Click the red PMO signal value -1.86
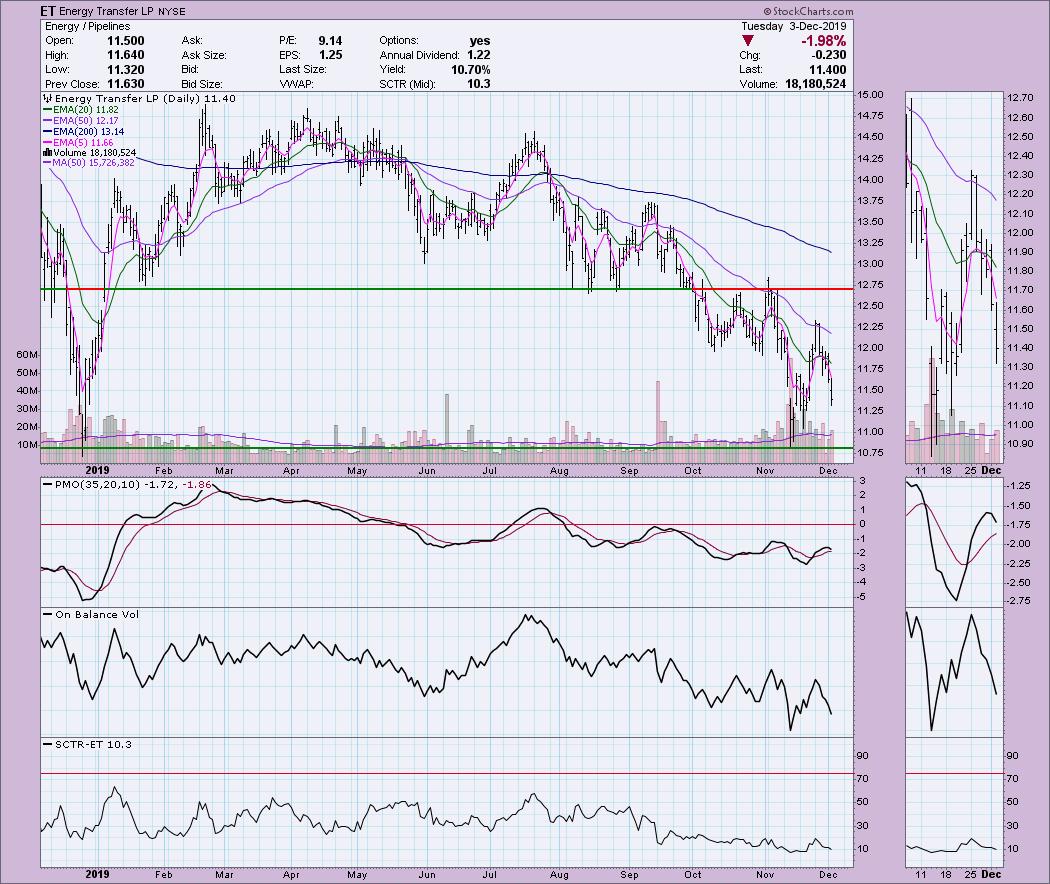 pyautogui.click(x=196, y=484)
